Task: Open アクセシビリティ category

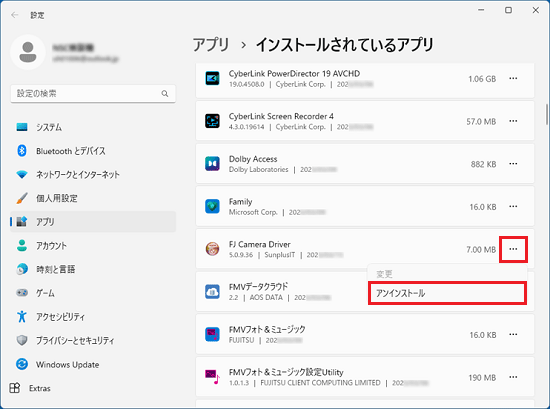Action: (93, 317)
